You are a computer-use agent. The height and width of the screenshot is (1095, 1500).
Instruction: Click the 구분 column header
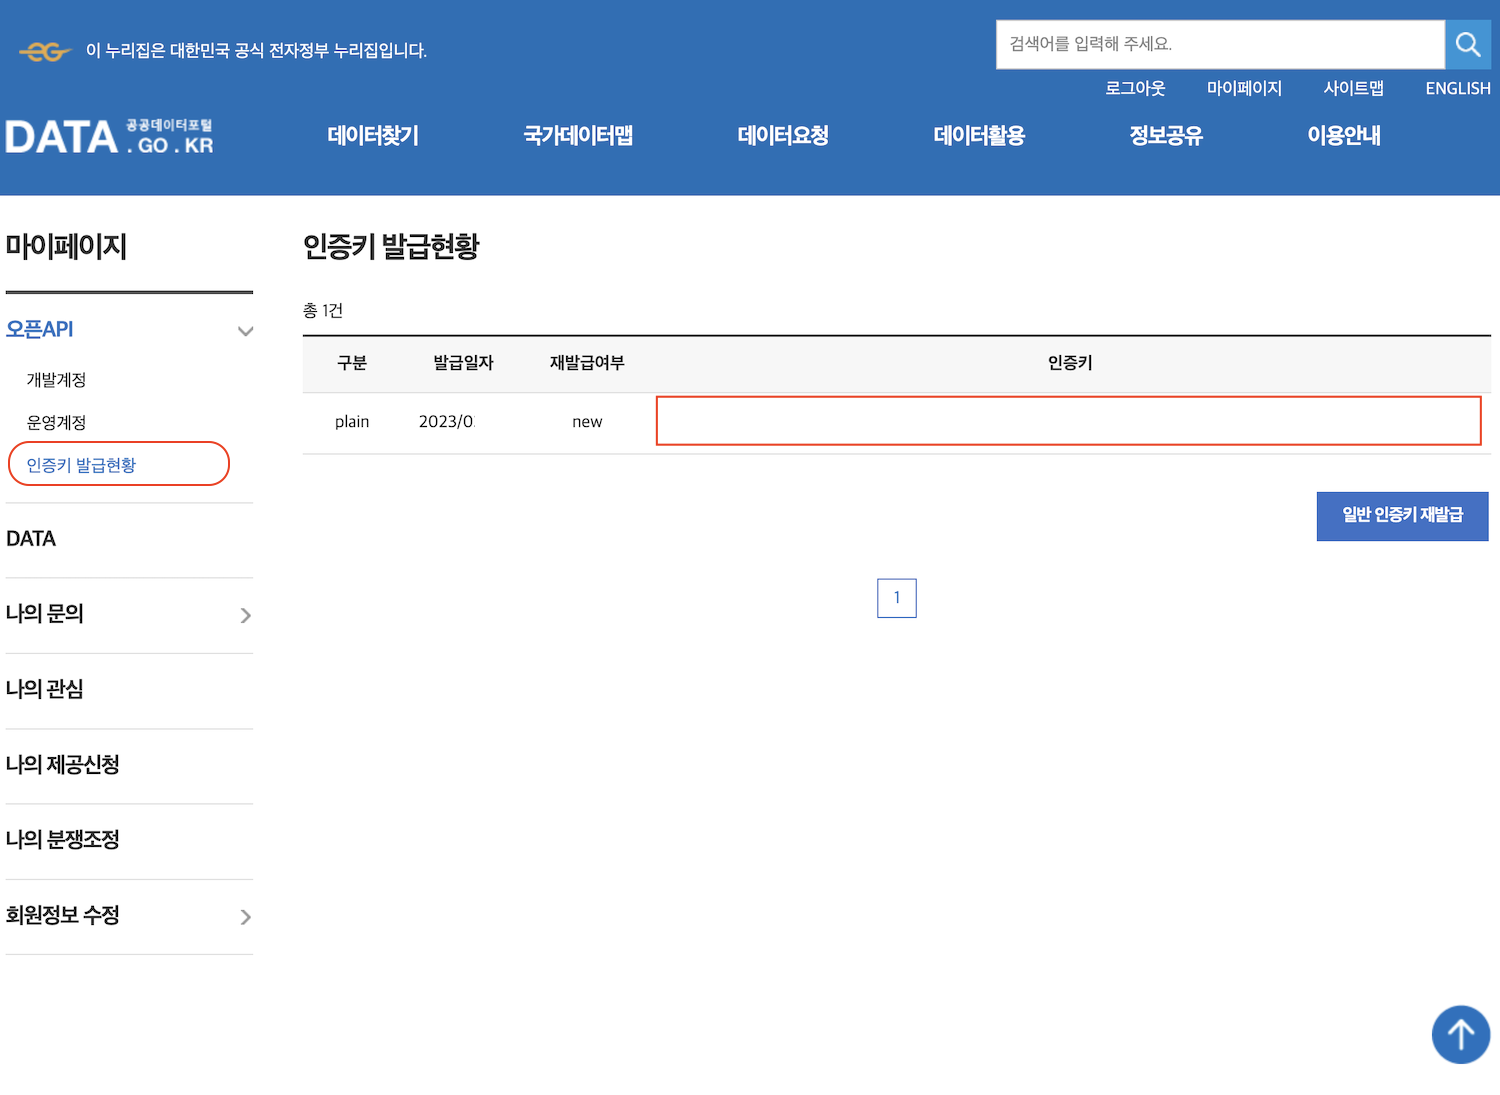pyautogui.click(x=352, y=363)
